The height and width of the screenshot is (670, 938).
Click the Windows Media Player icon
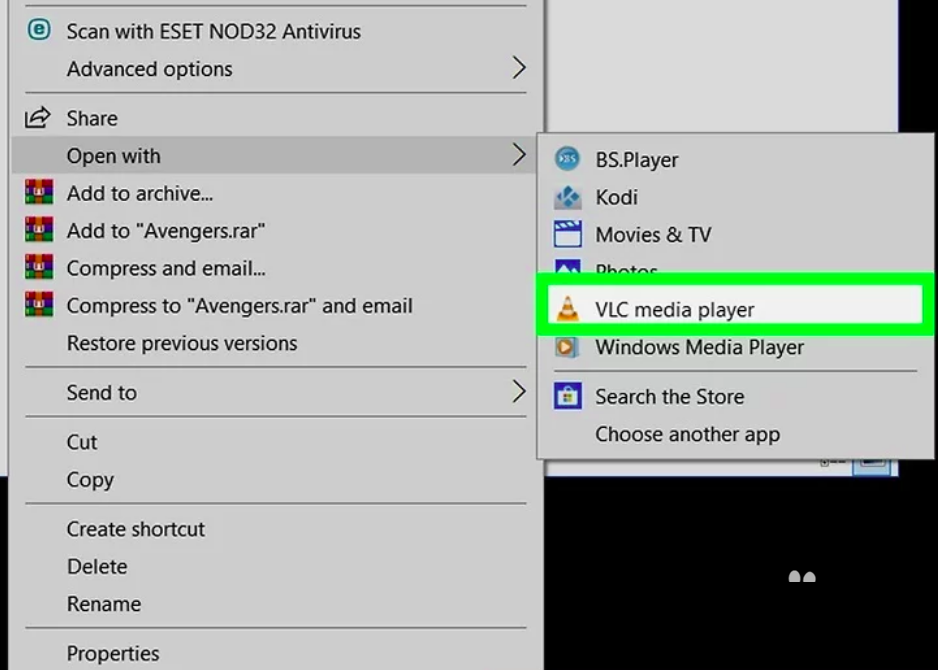point(567,347)
